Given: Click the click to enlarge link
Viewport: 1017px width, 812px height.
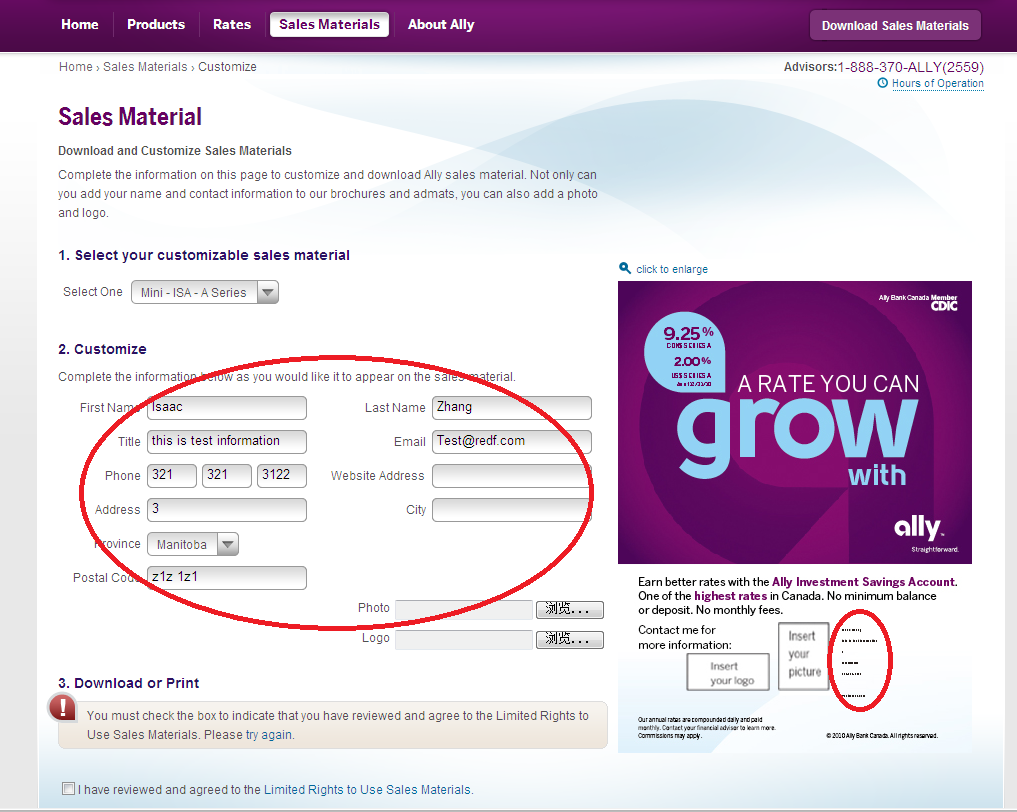Looking at the screenshot, I should [x=672, y=269].
